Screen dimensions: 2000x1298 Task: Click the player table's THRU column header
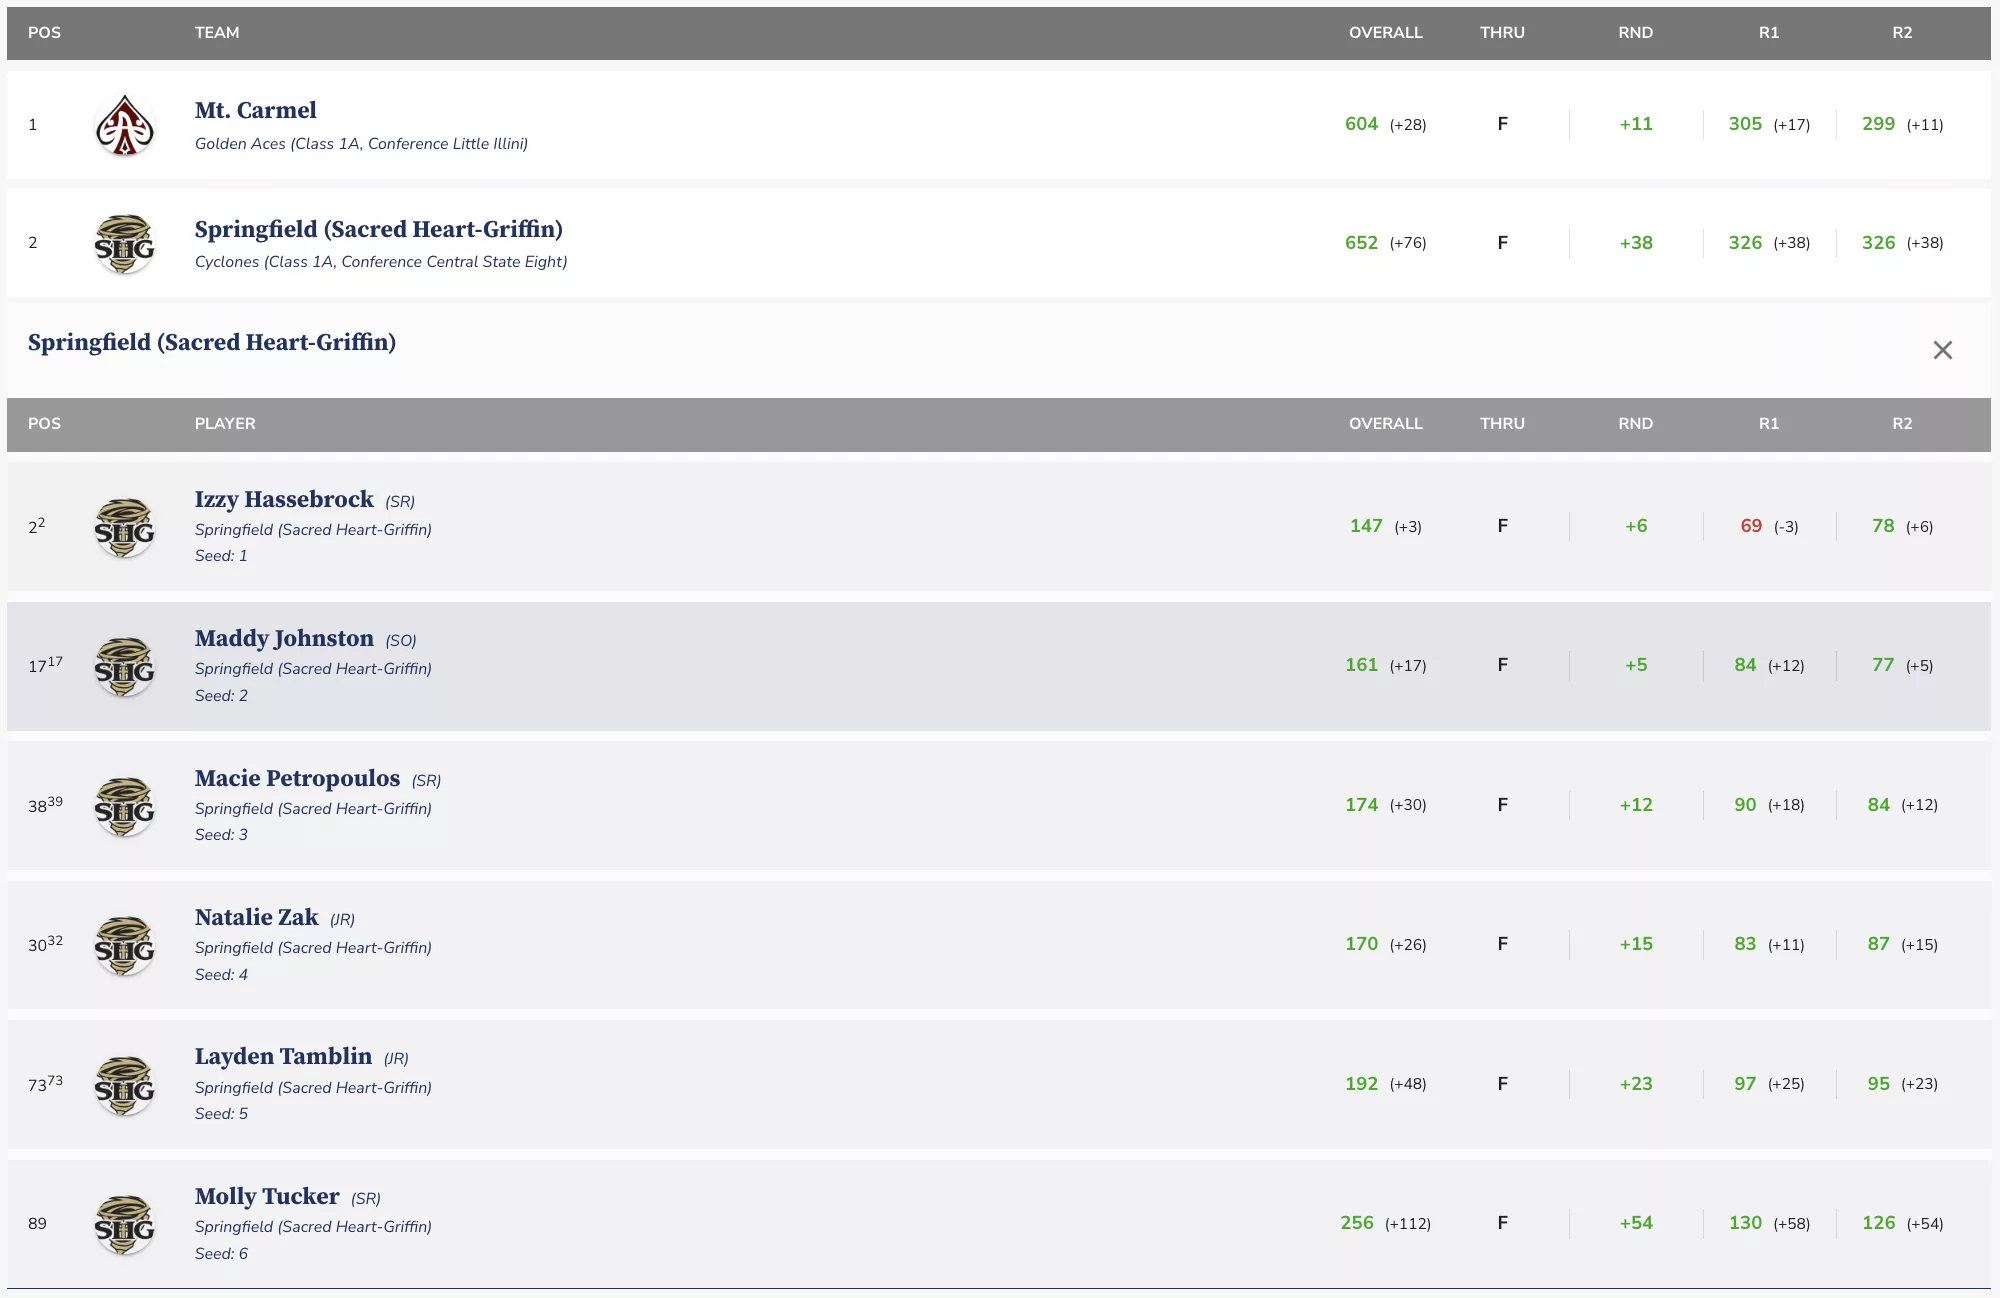pos(1502,424)
